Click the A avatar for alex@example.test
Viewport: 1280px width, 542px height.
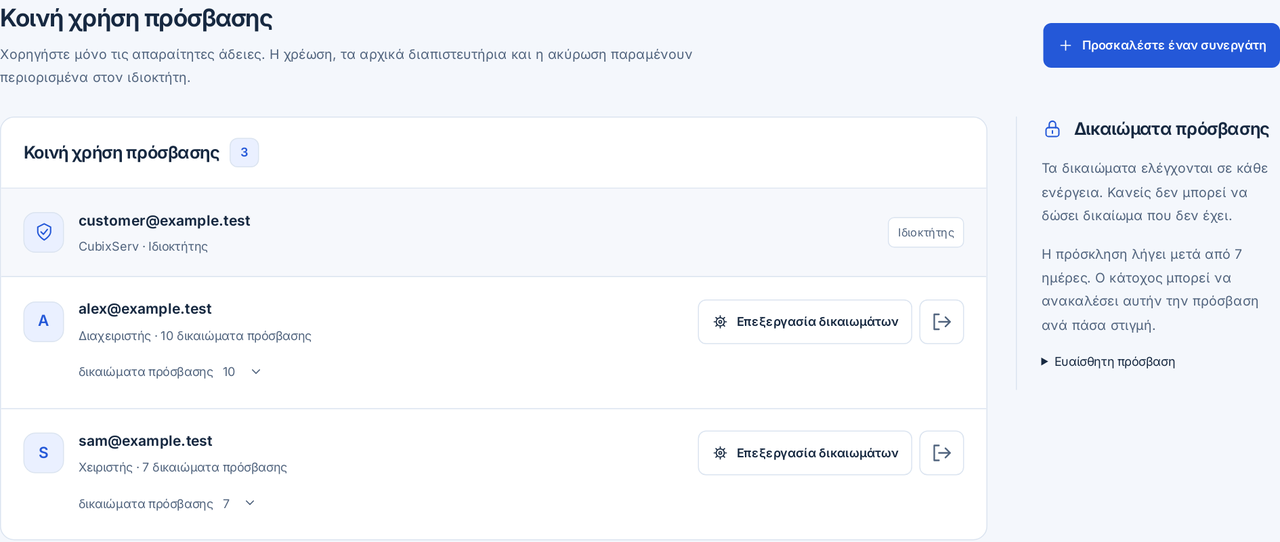pos(44,321)
